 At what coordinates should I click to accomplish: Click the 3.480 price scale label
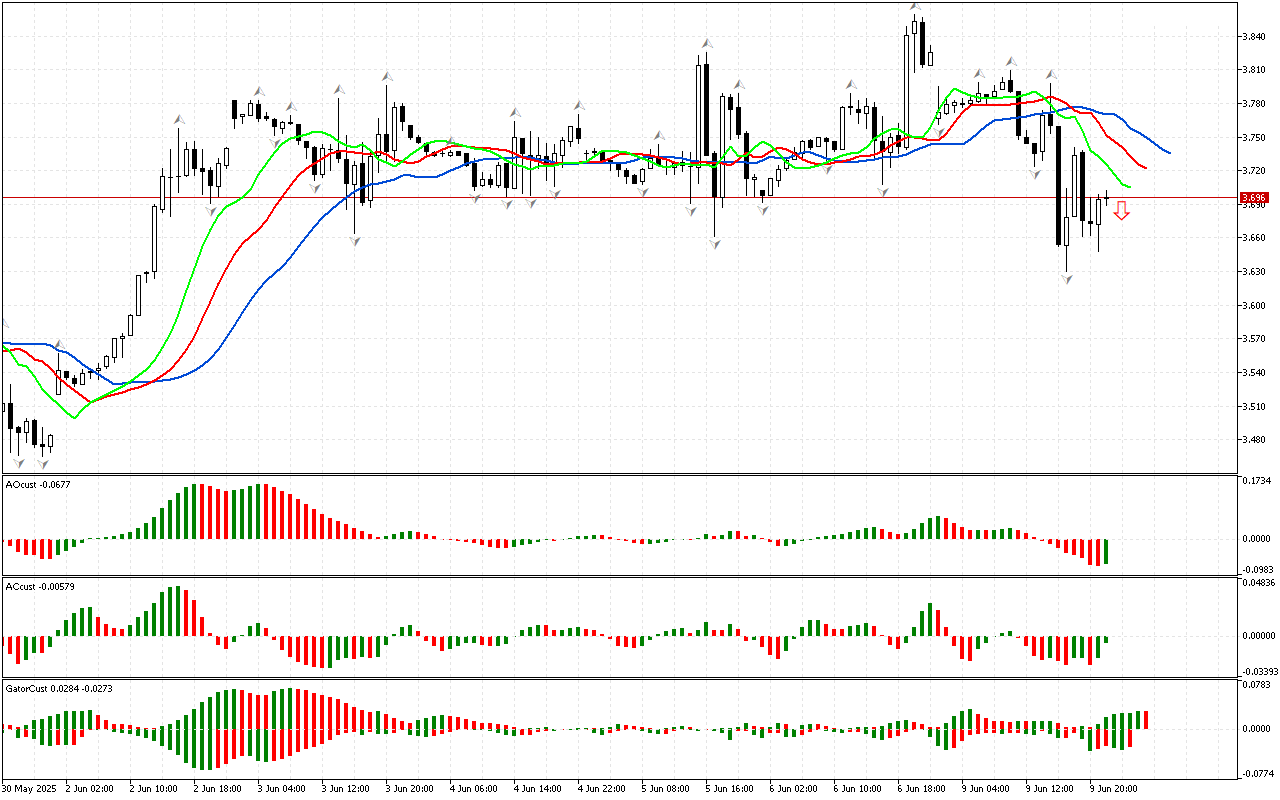pyautogui.click(x=1253, y=440)
